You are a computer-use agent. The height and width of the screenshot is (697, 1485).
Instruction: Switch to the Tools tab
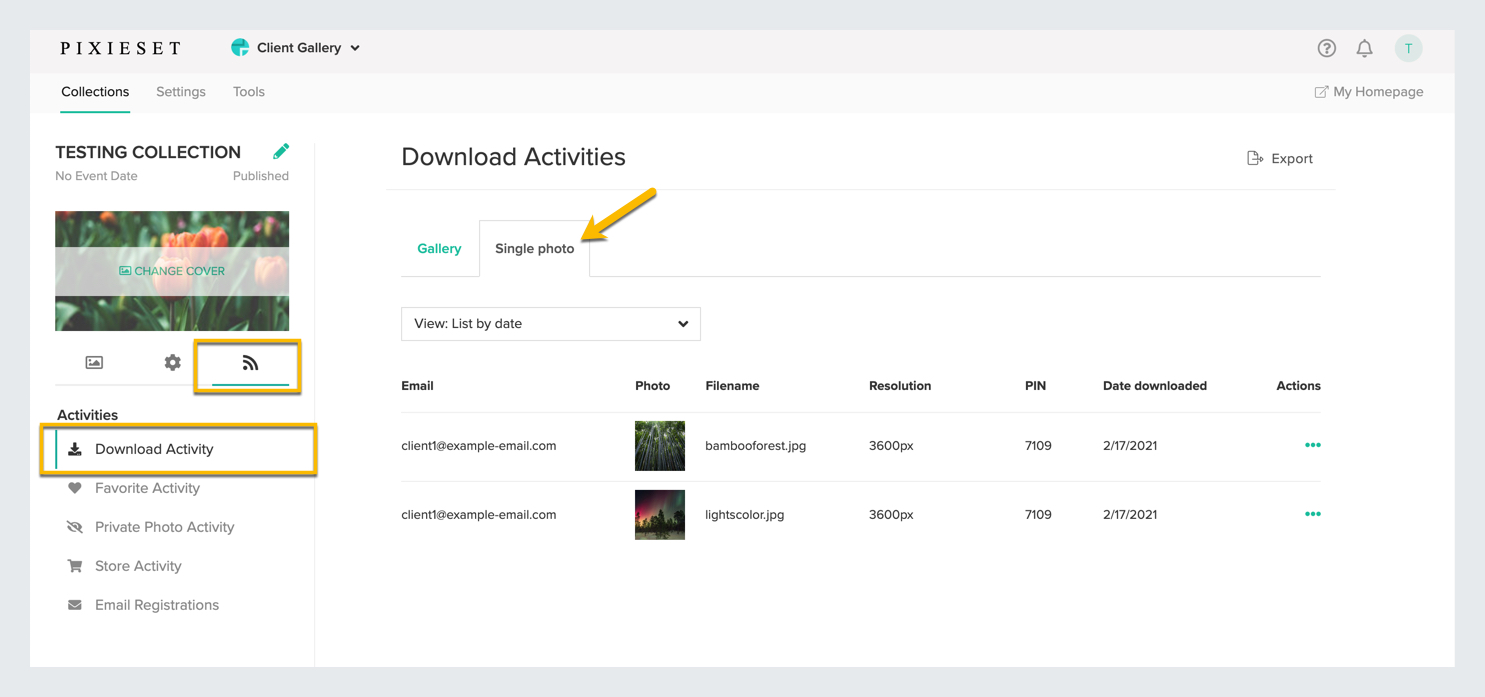tap(249, 92)
